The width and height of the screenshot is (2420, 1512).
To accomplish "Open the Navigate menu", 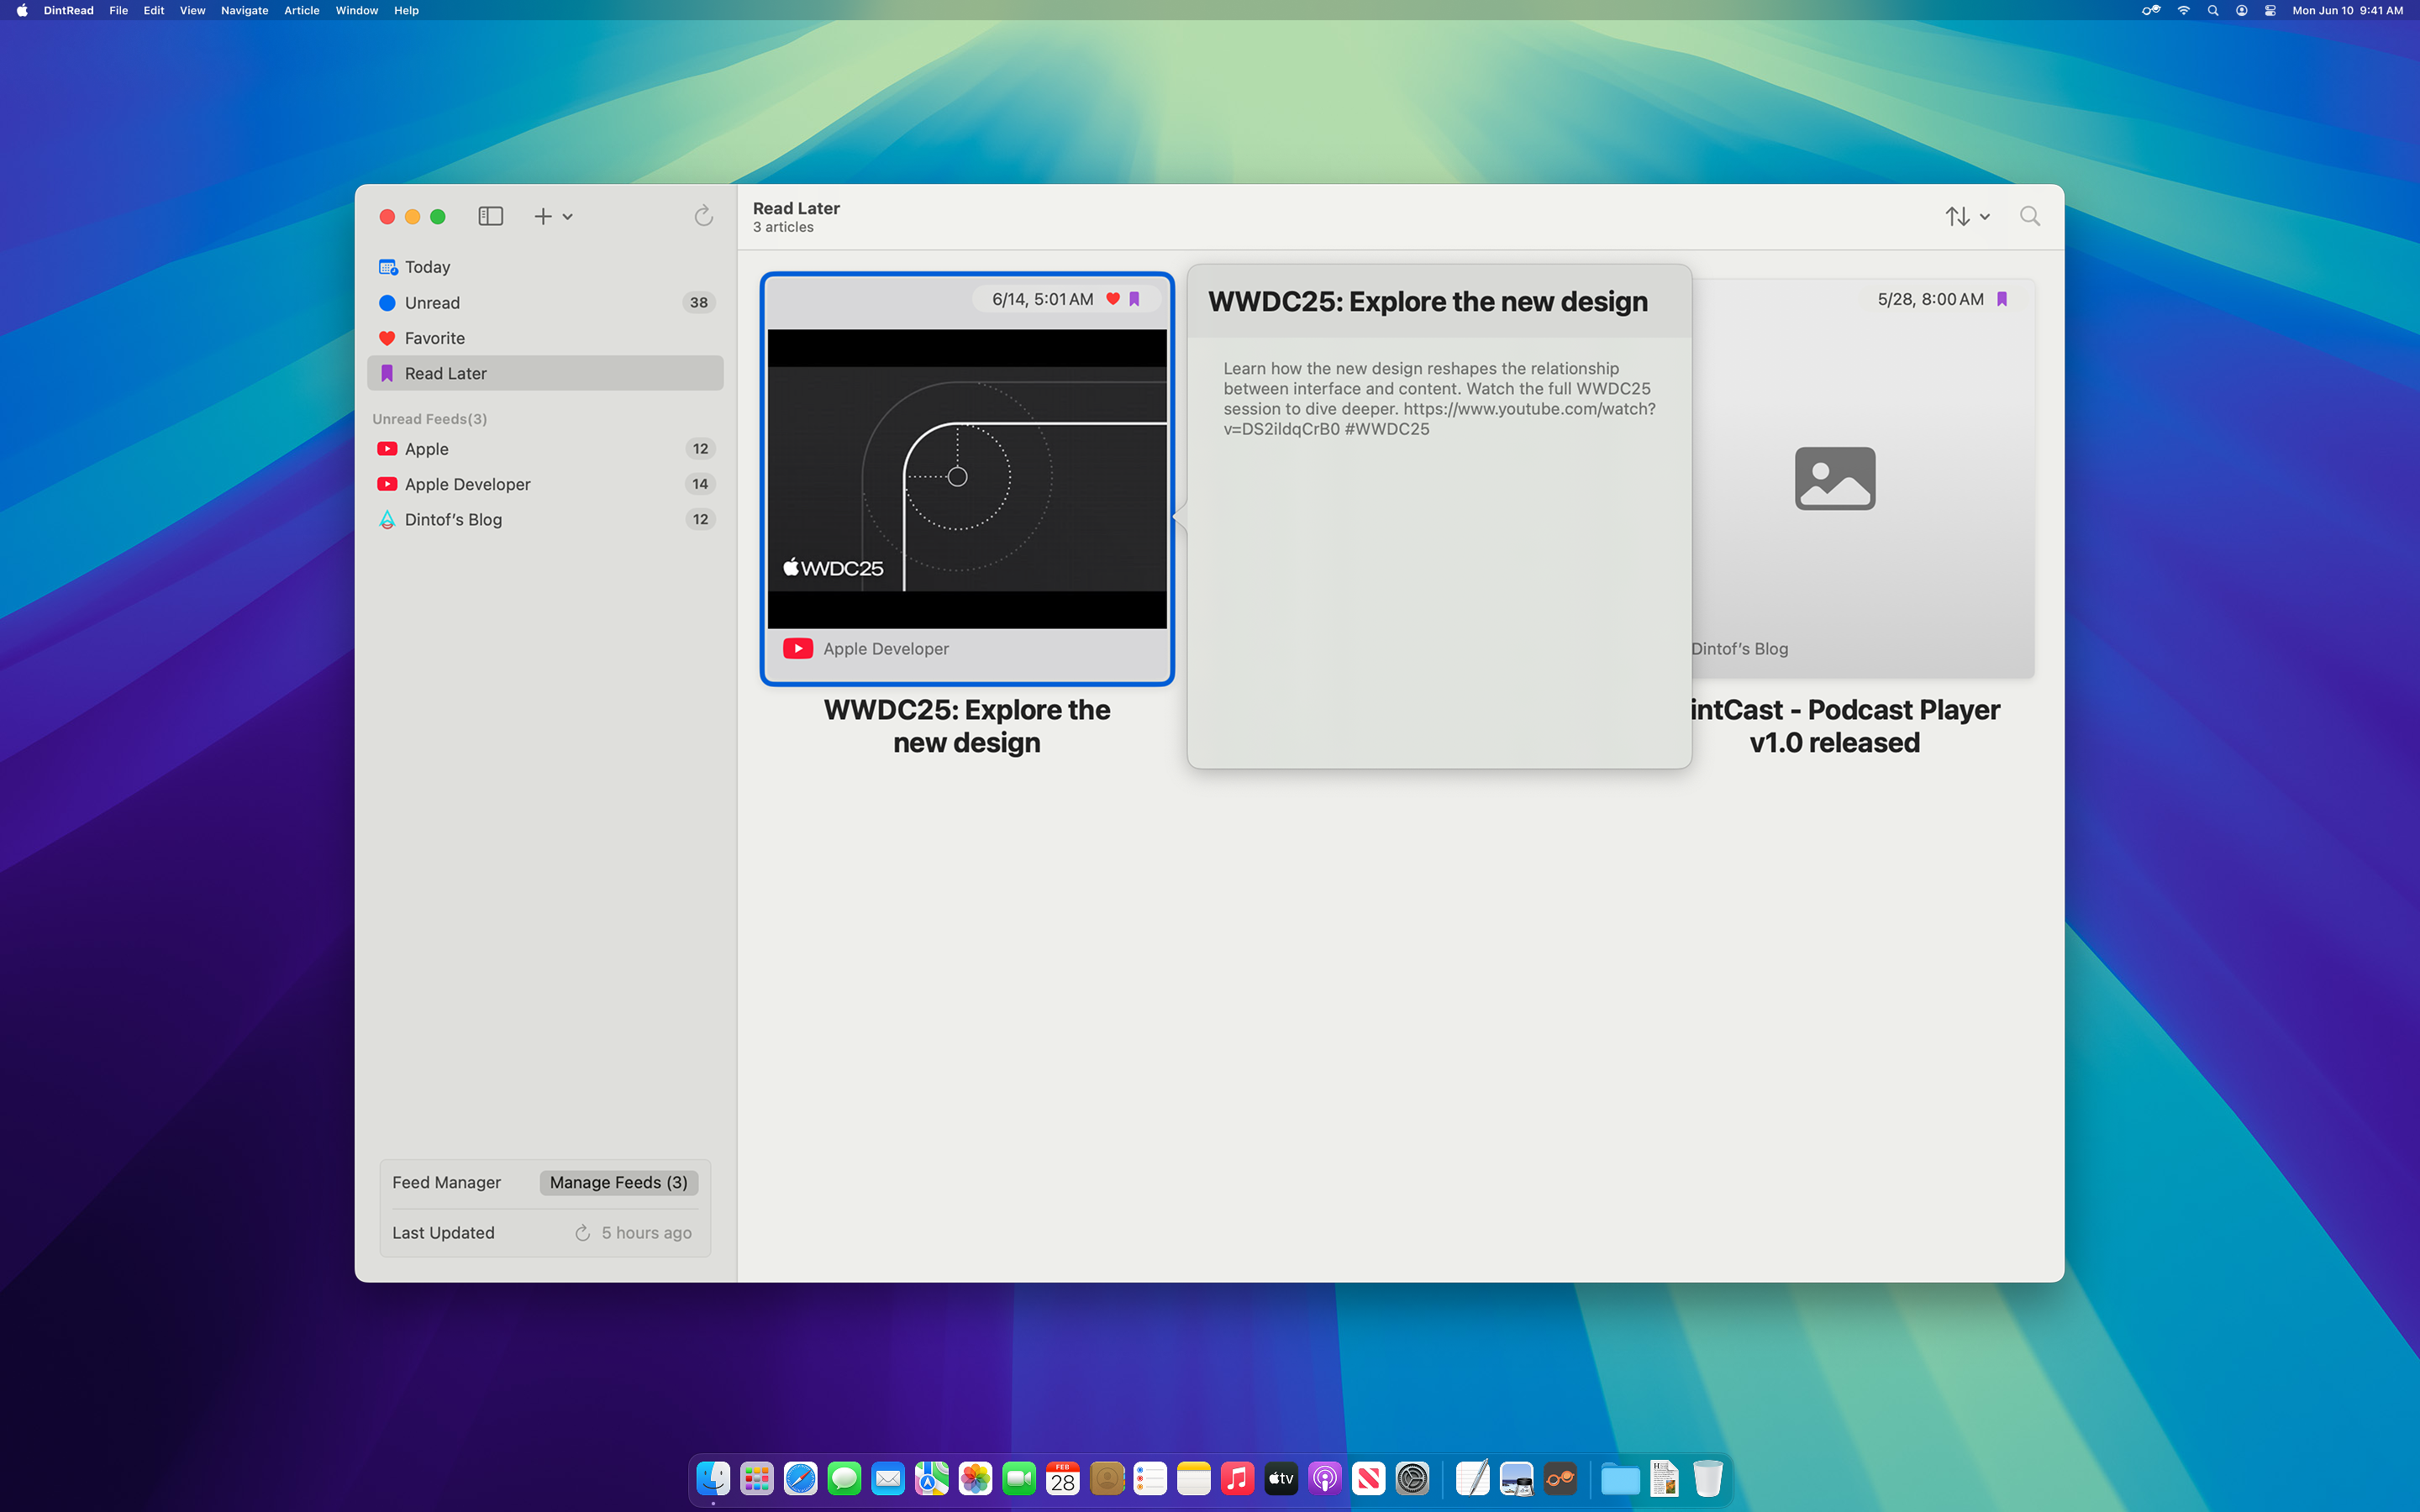I will [x=244, y=10].
